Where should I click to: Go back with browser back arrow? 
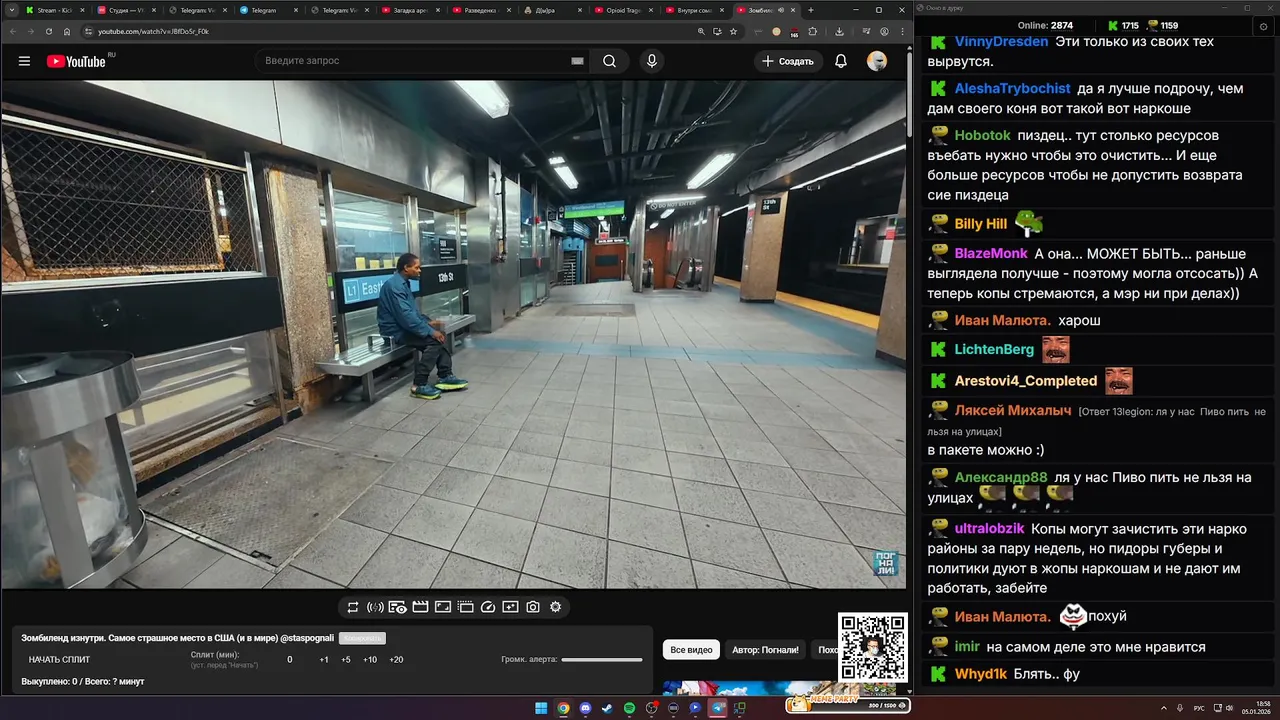point(13,31)
